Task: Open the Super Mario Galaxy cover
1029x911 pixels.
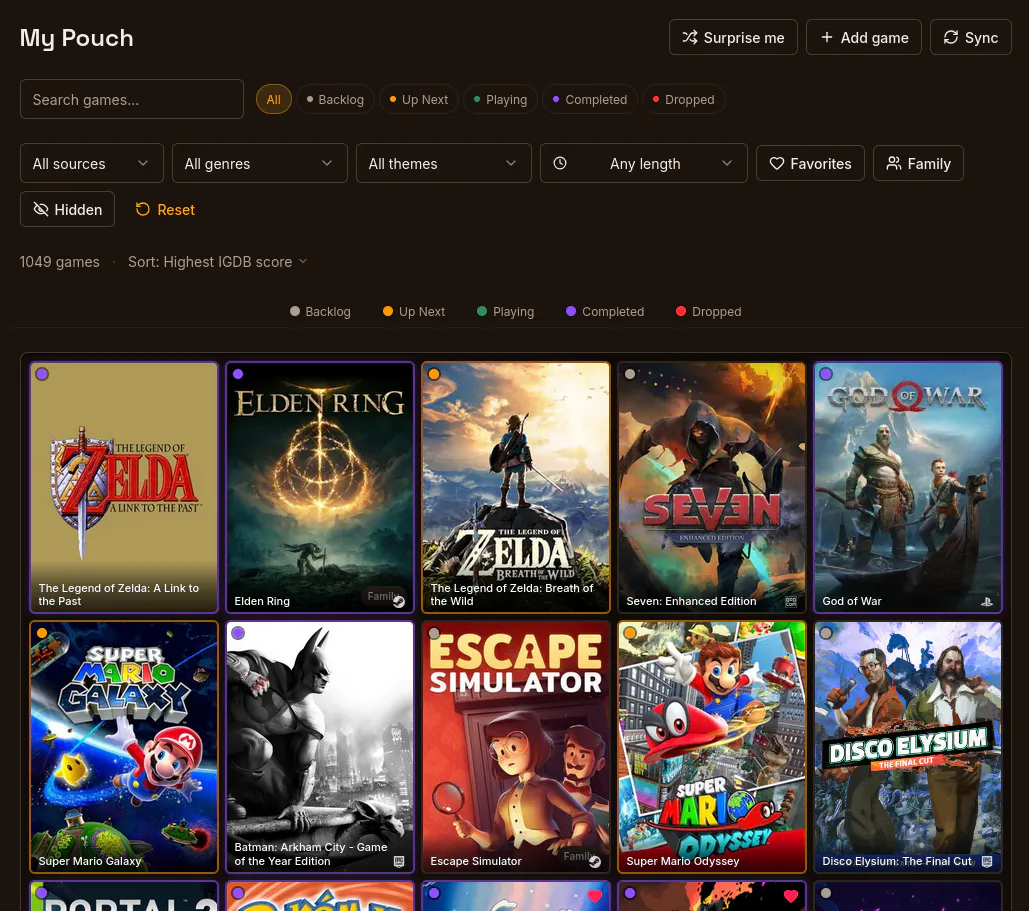Action: click(x=124, y=747)
